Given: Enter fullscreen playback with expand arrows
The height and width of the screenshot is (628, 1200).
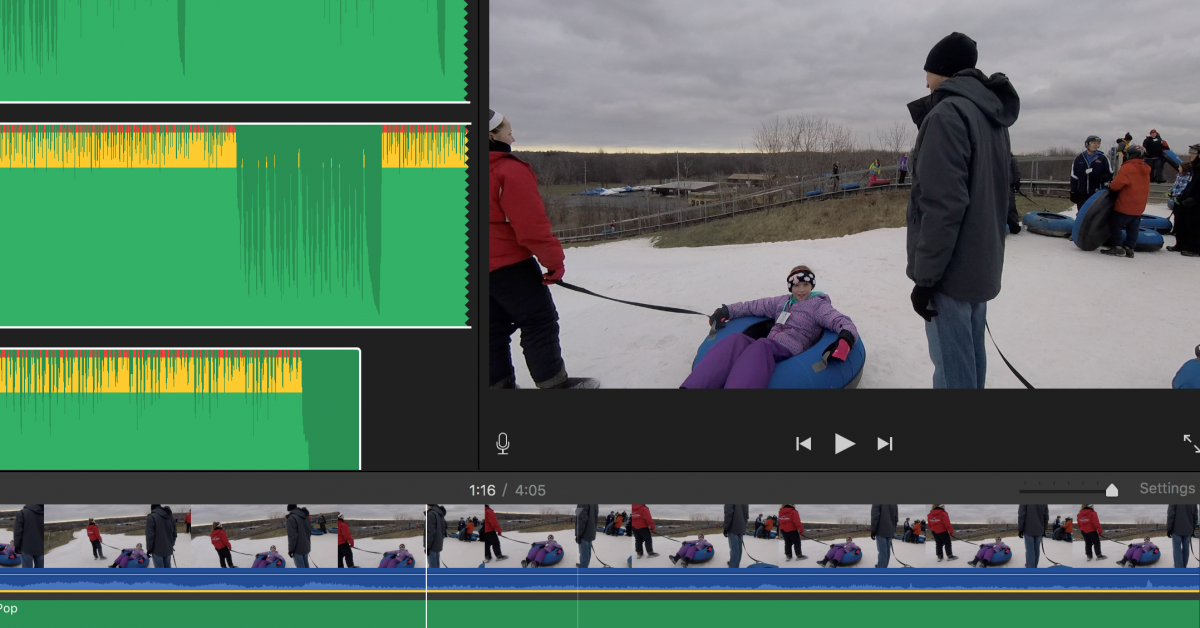Looking at the screenshot, I should click(x=1191, y=443).
